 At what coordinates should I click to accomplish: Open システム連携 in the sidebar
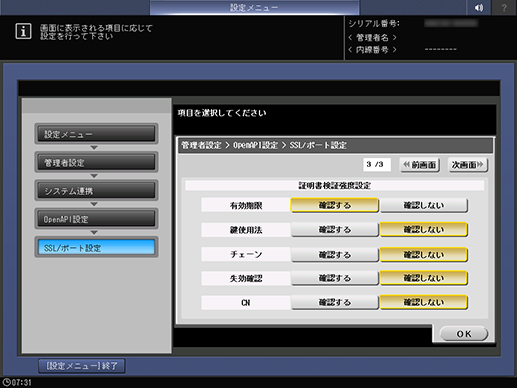point(96,191)
